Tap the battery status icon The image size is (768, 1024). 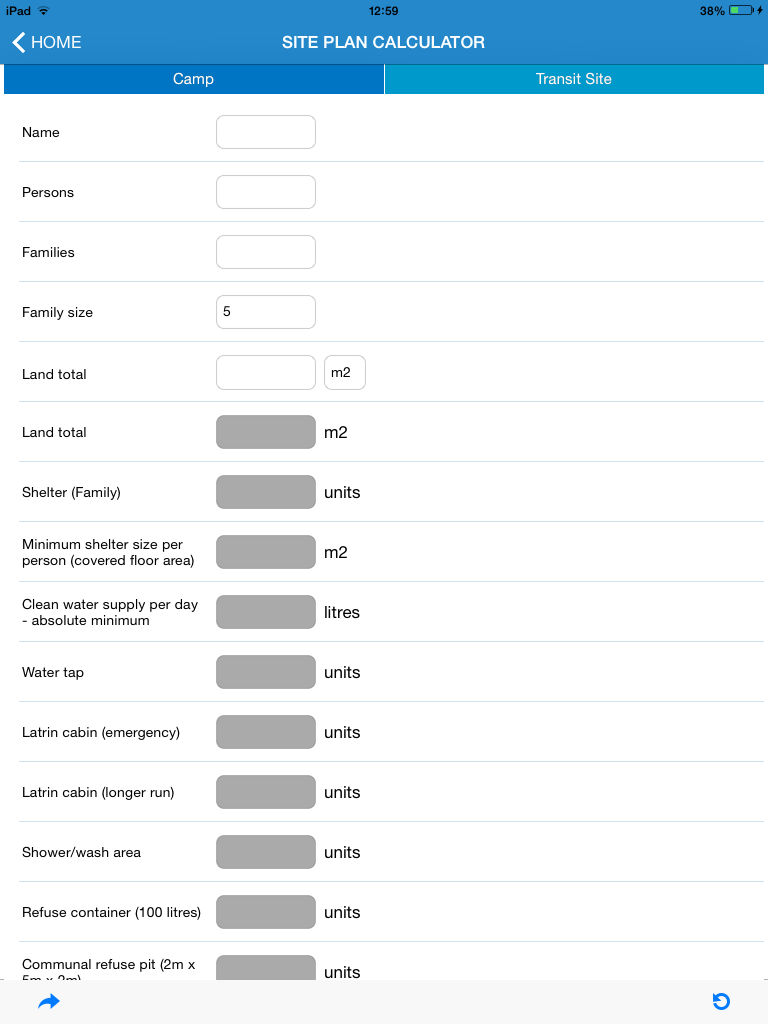[x=740, y=10]
